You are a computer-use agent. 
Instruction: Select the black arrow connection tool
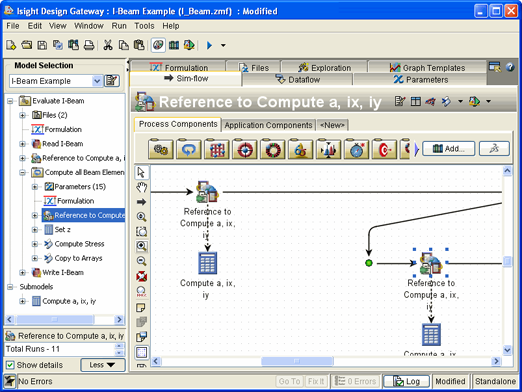tap(141, 202)
